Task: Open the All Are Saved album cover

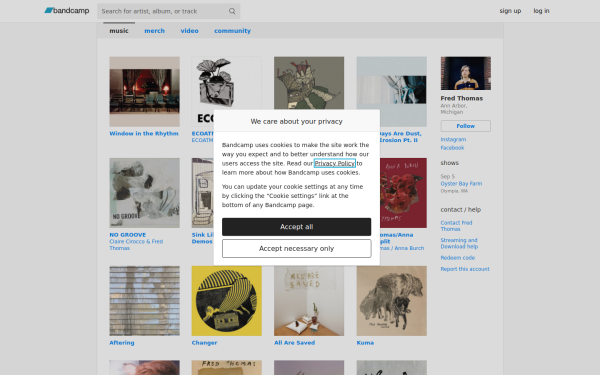Action: pos(309,301)
